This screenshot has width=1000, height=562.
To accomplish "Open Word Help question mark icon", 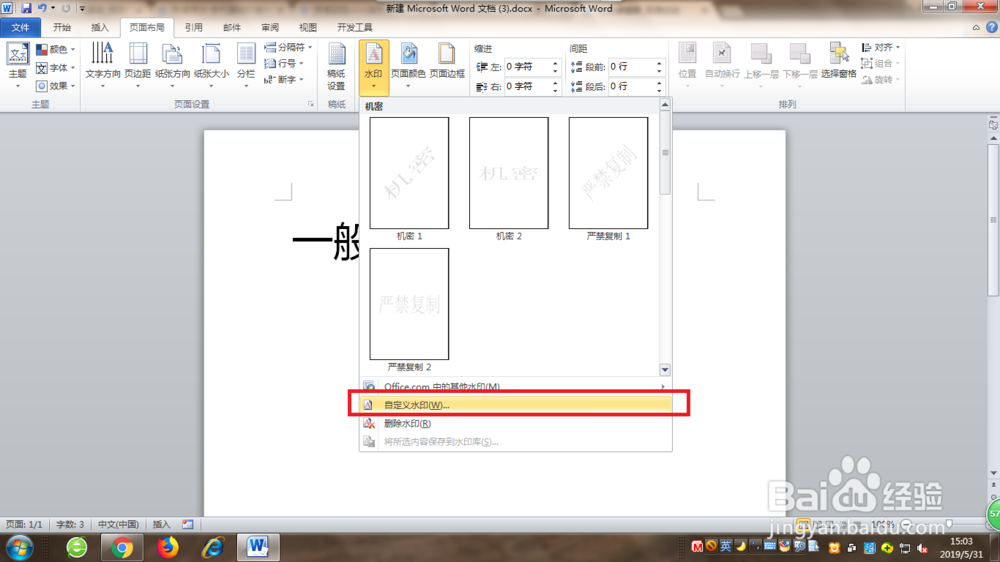I will 992,27.
